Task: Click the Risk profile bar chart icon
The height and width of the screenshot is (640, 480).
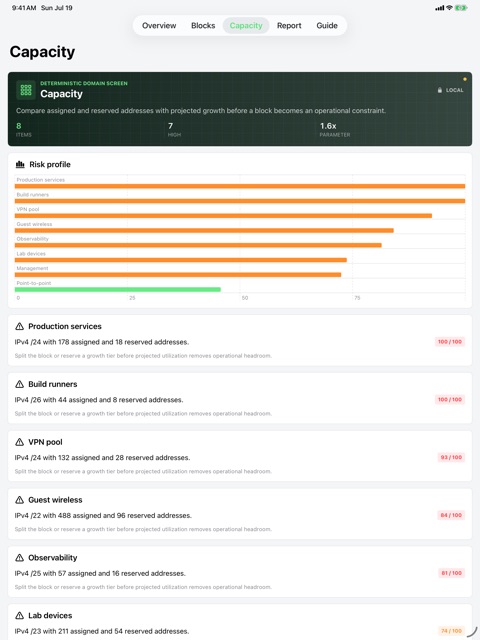Action: [20, 164]
